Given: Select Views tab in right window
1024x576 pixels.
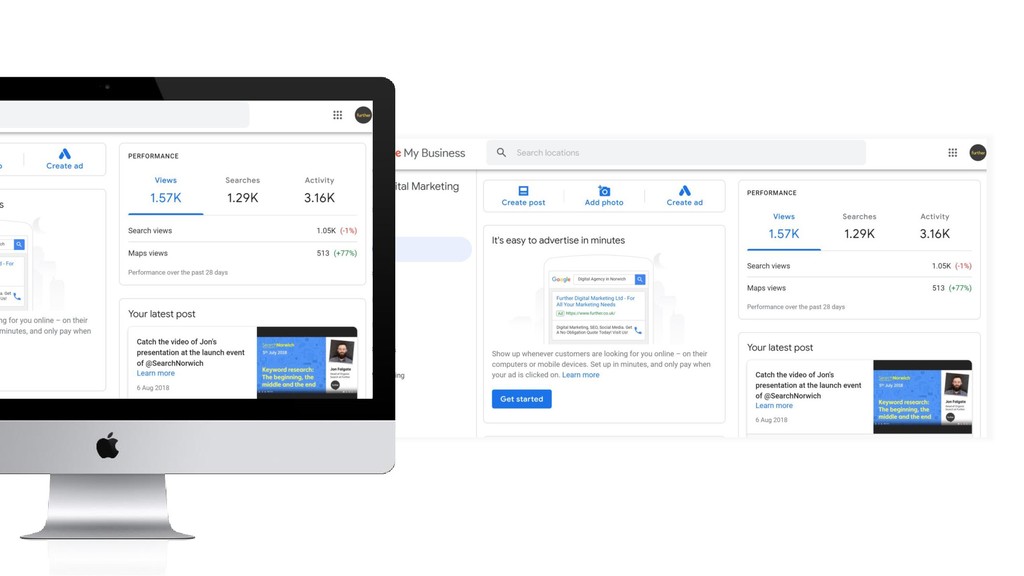Looking at the screenshot, I should [x=784, y=227].
